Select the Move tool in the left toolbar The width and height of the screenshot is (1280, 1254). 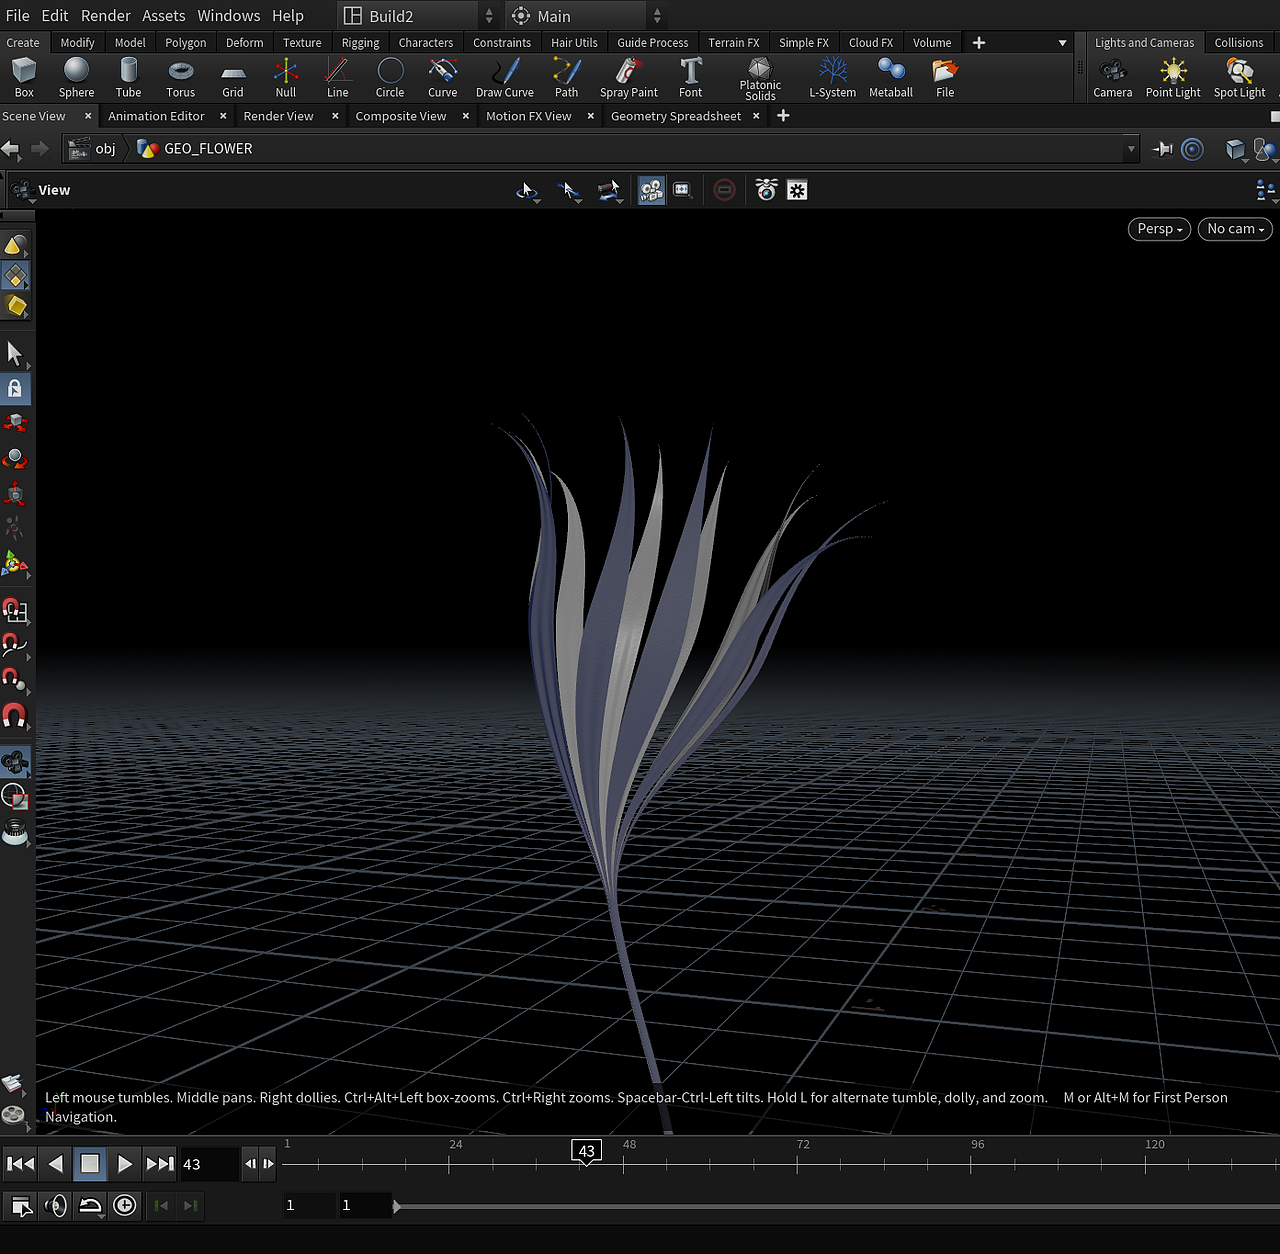tap(15, 424)
